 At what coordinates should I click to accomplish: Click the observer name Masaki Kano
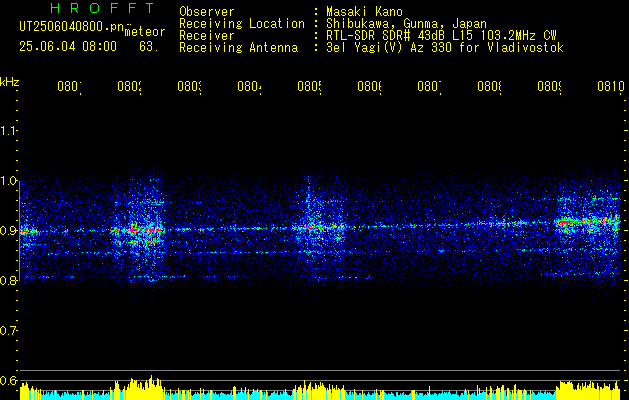(x=364, y=12)
